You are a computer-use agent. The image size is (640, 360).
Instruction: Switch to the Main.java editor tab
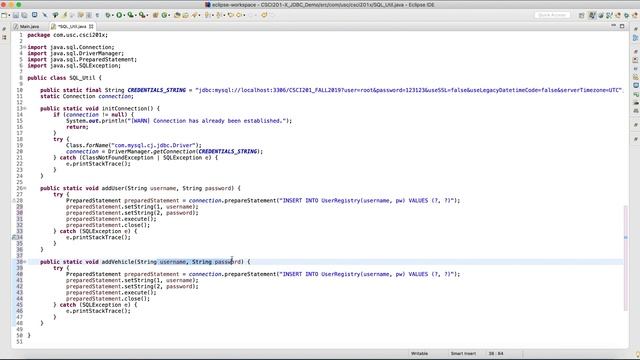[27, 27]
